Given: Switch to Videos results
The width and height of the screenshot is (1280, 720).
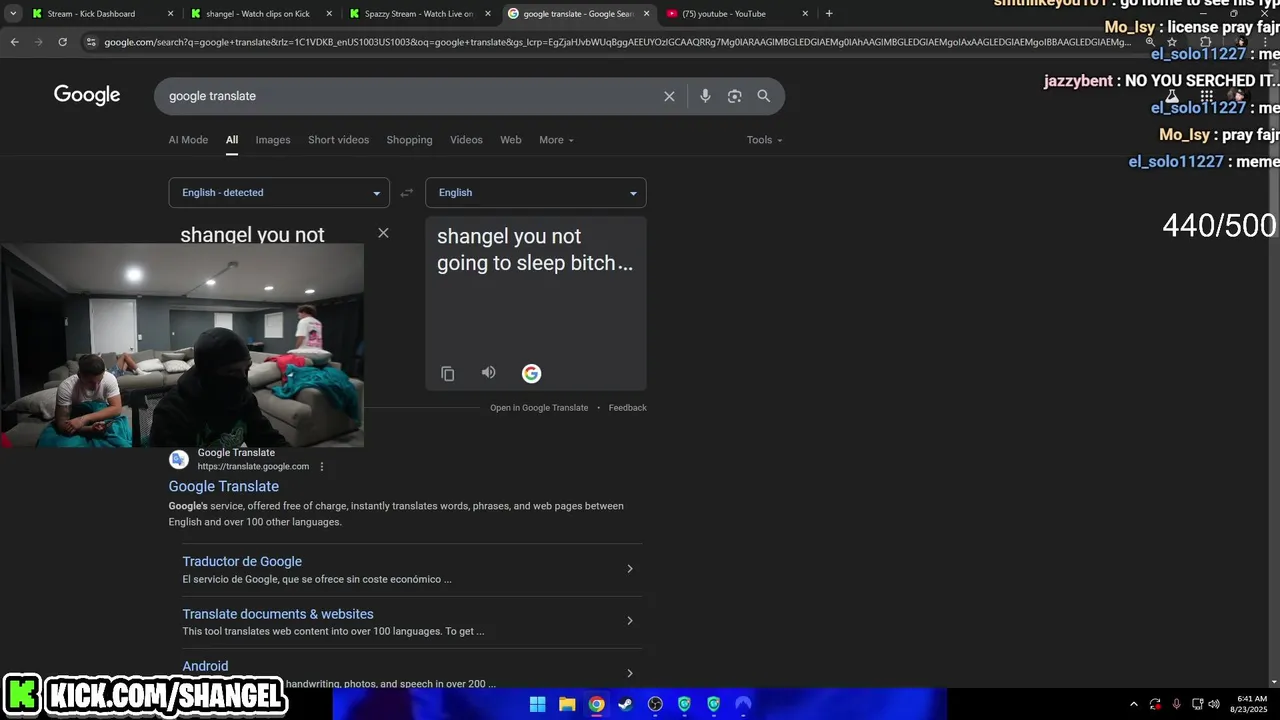Looking at the screenshot, I should tap(466, 140).
